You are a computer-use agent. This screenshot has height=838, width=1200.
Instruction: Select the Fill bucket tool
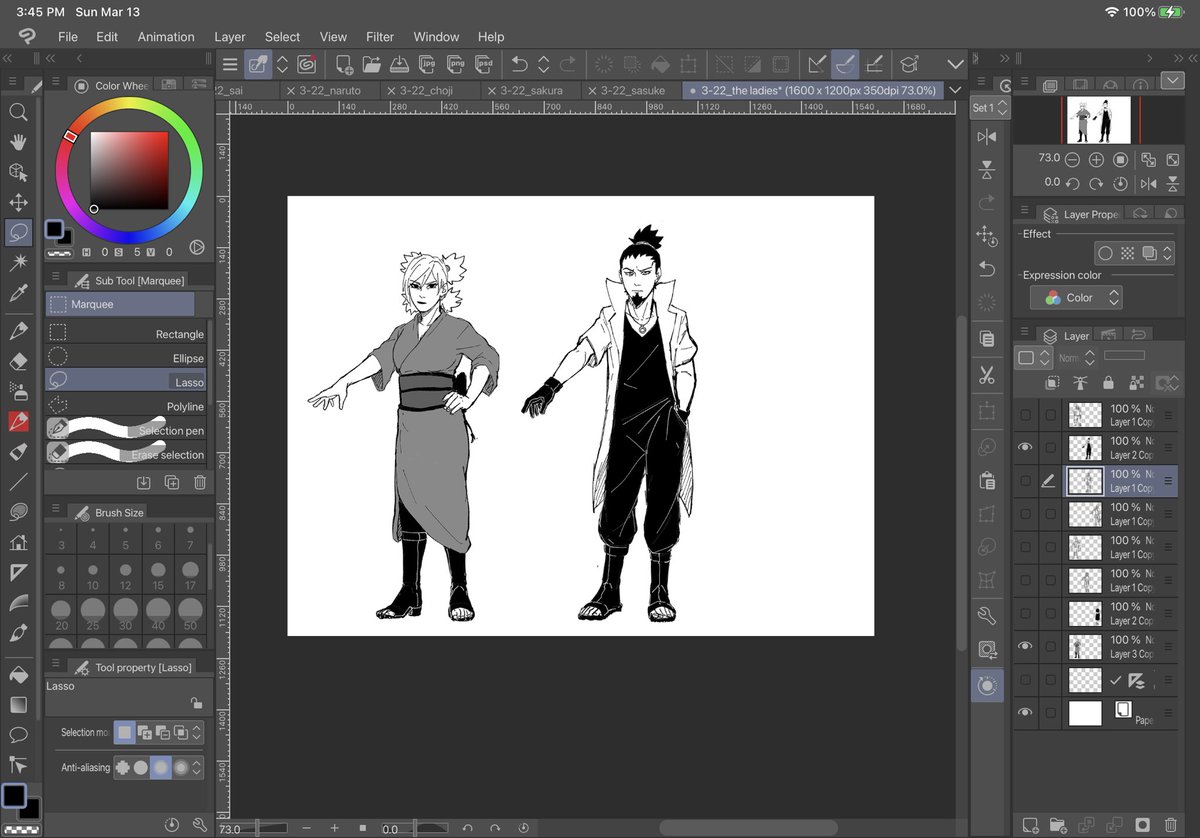tap(18, 673)
